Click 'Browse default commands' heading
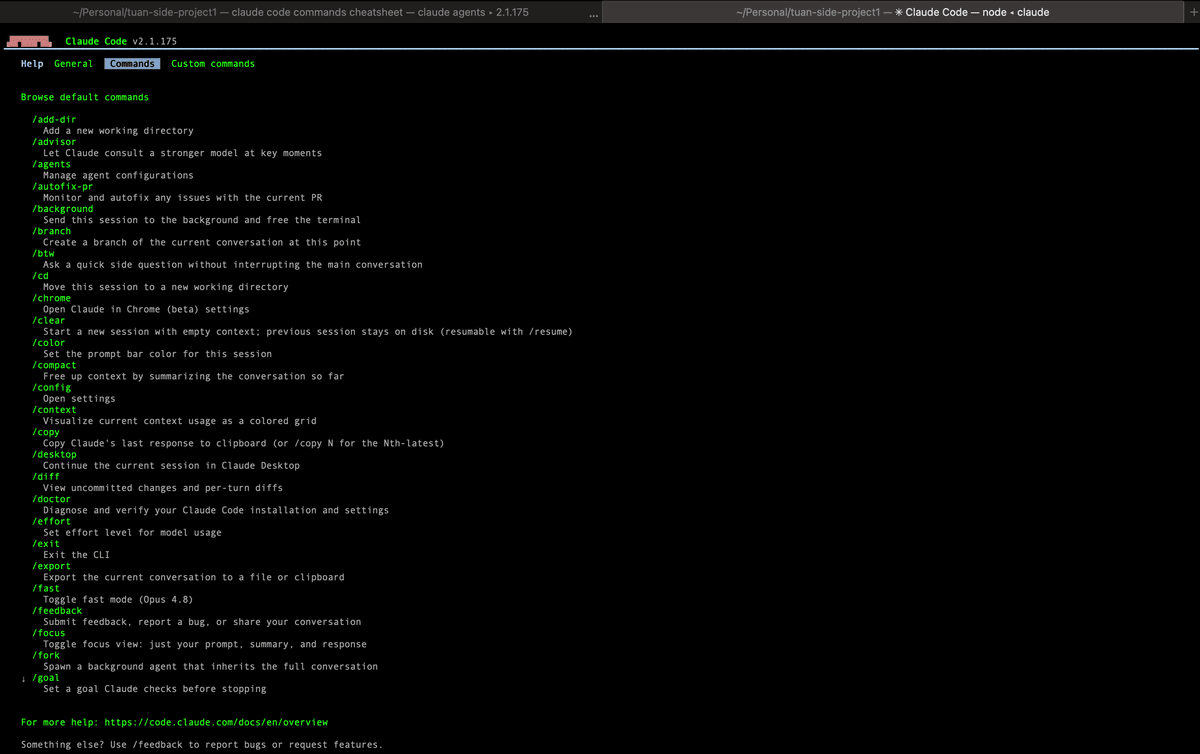This screenshot has height=754, width=1200. click(85, 97)
